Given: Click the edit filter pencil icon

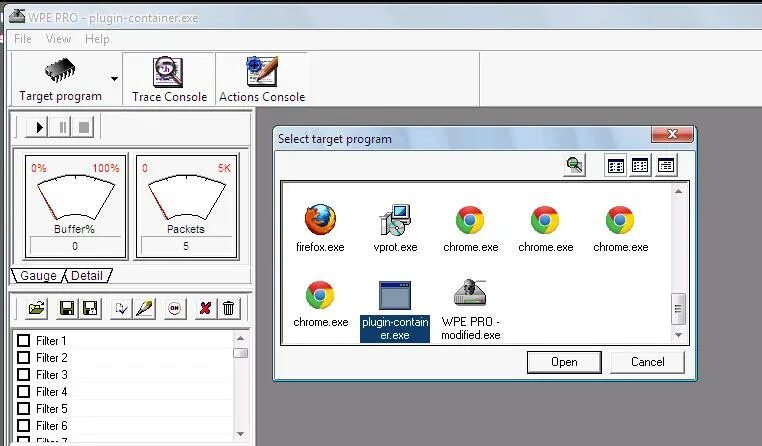Looking at the screenshot, I should tap(145, 309).
